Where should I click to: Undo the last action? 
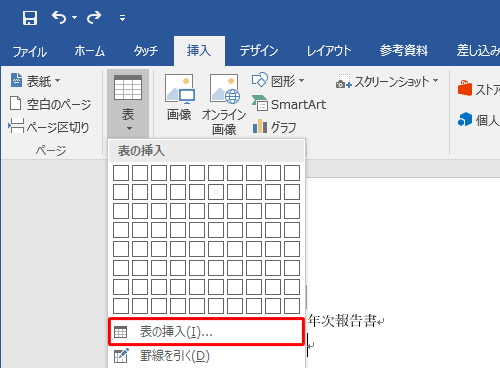(x=59, y=17)
